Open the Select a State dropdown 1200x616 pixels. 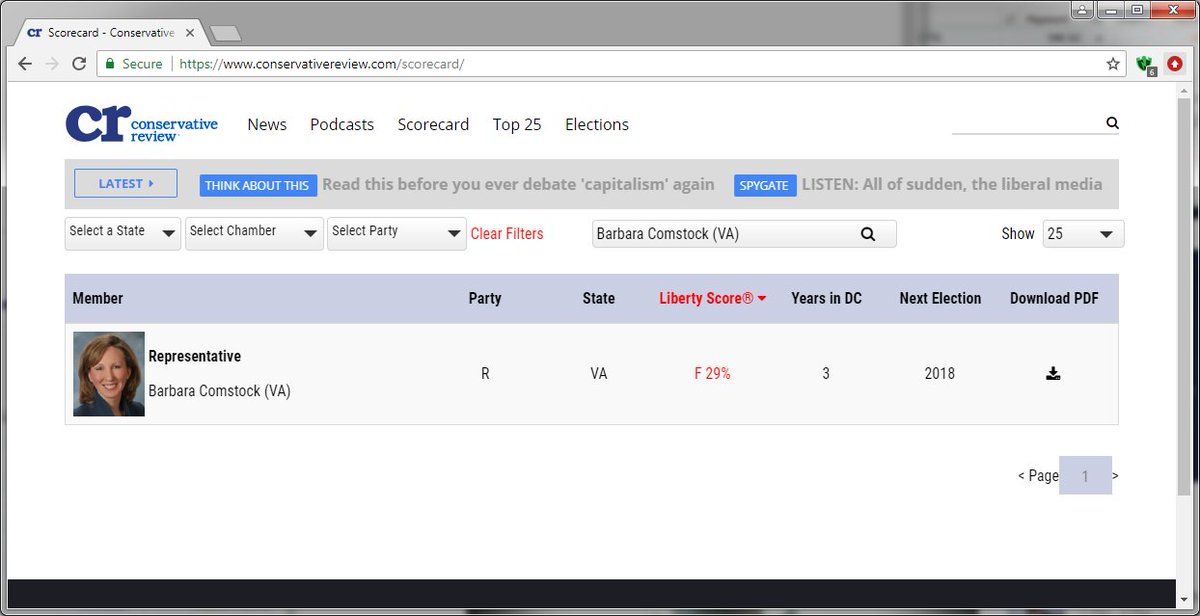[122, 233]
